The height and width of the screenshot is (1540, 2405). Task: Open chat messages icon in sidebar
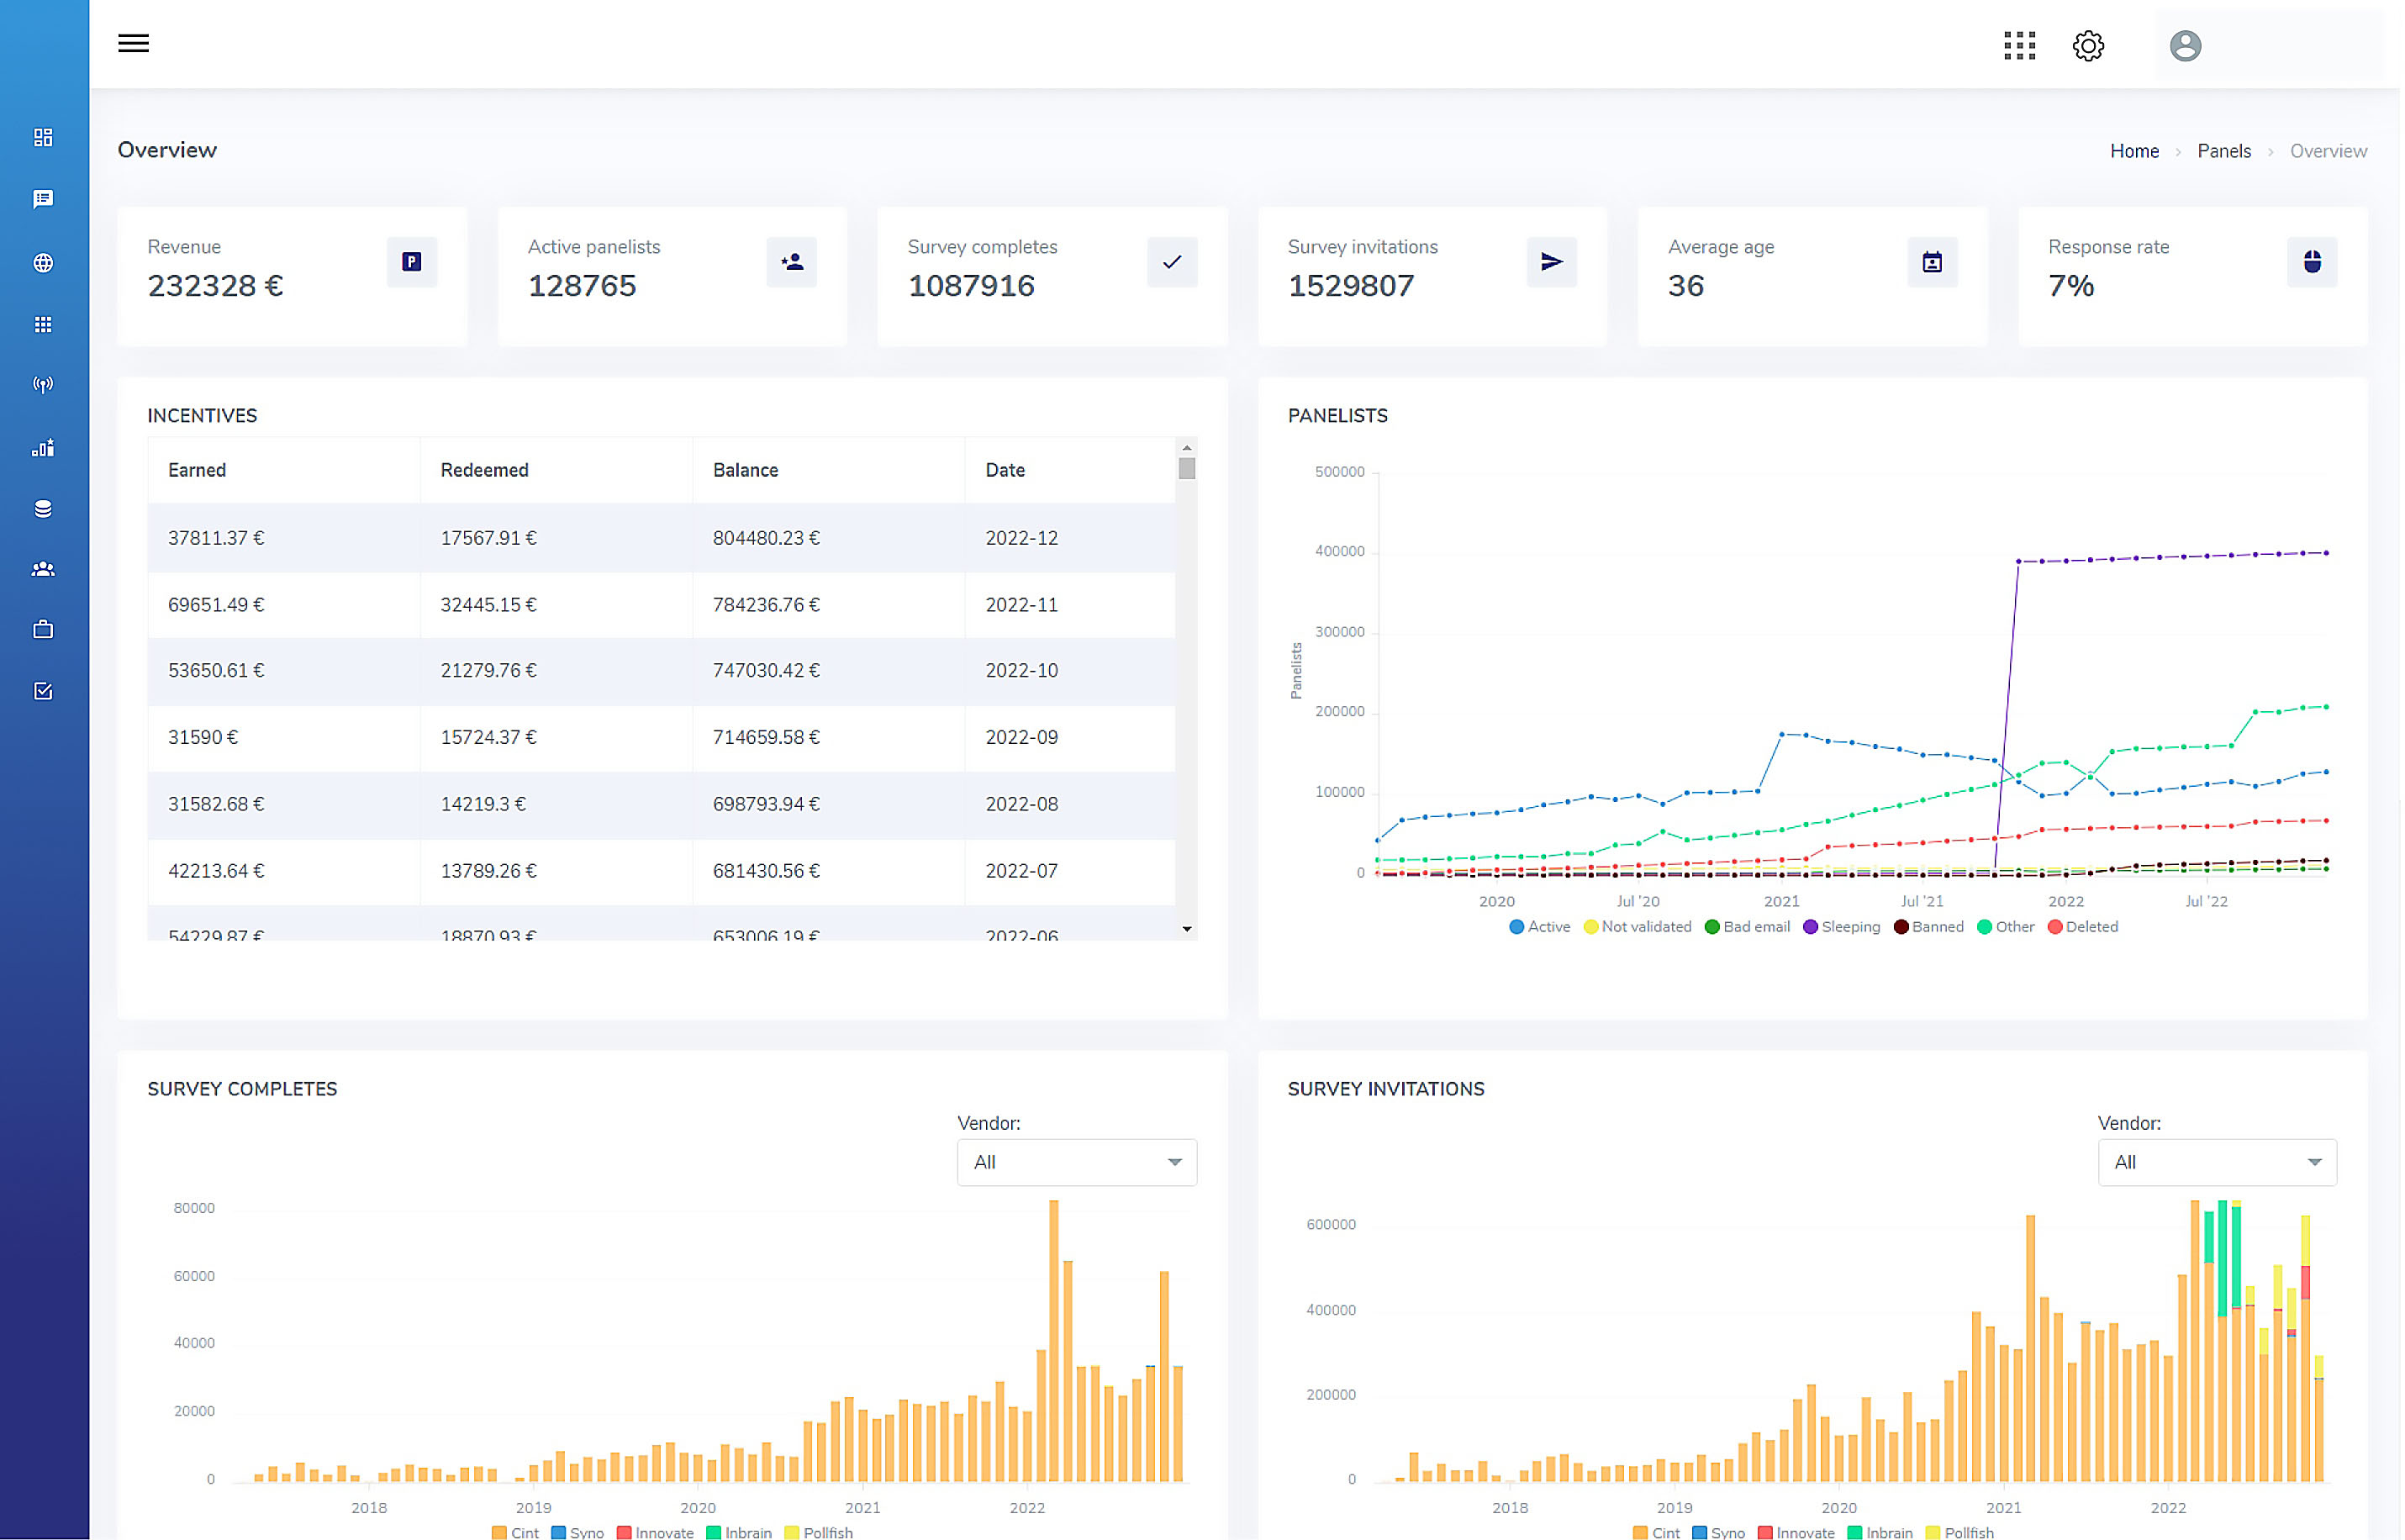point(43,199)
